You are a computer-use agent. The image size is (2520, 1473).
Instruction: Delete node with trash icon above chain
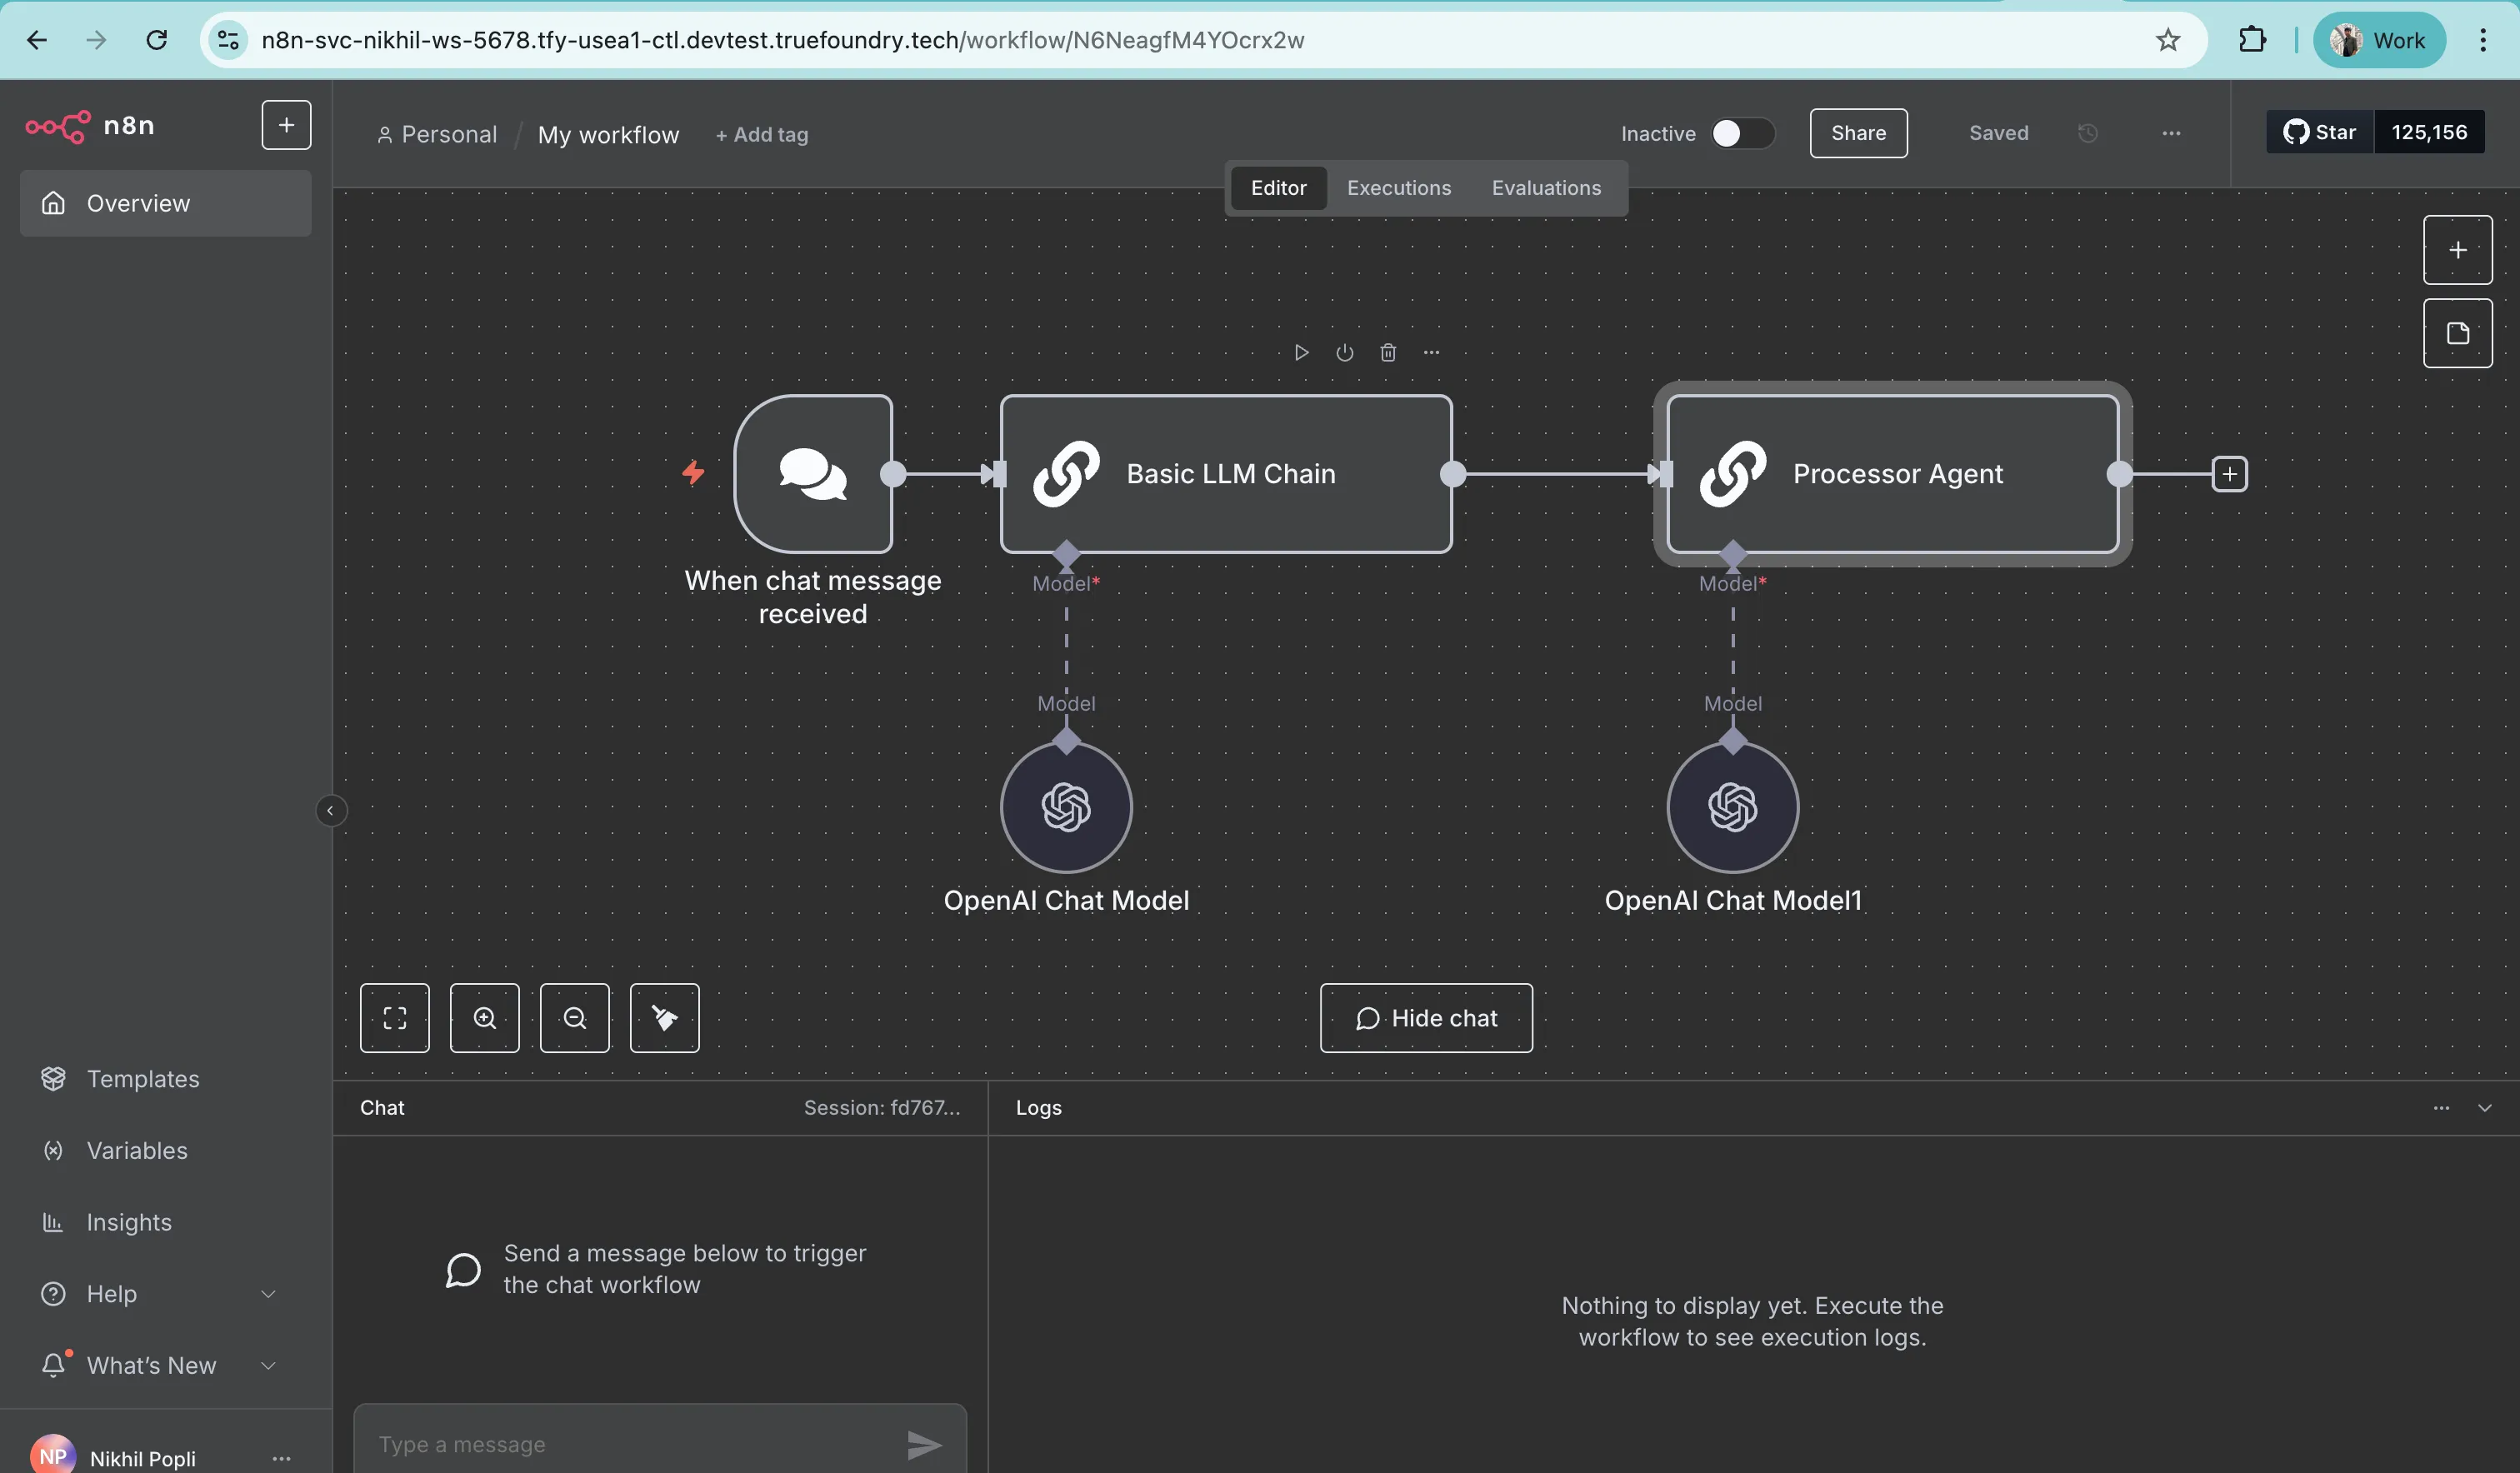[1388, 352]
